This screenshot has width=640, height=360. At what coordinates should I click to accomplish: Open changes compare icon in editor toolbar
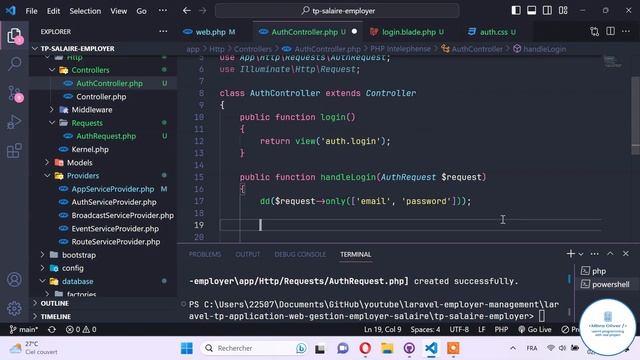pyautogui.click(x=594, y=31)
